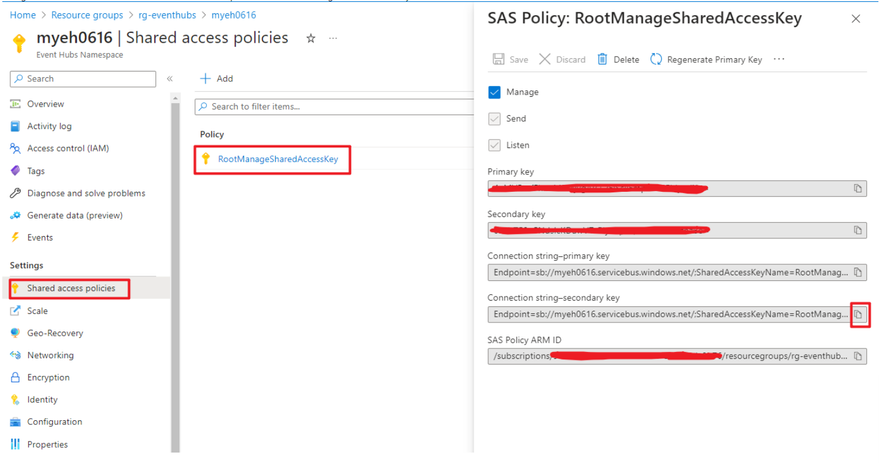The width and height of the screenshot is (879, 463).
Task: Close the SAS Policy panel
Action: (855, 19)
